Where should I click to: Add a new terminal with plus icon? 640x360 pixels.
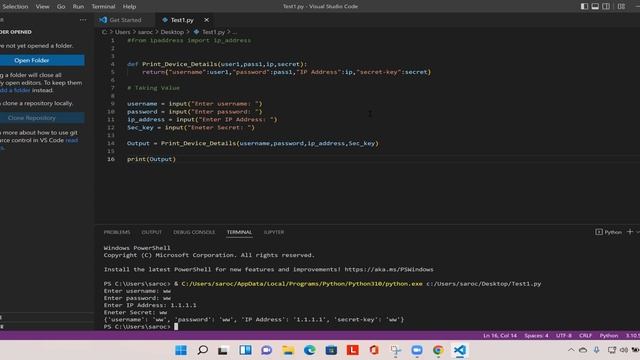[x=630, y=232]
